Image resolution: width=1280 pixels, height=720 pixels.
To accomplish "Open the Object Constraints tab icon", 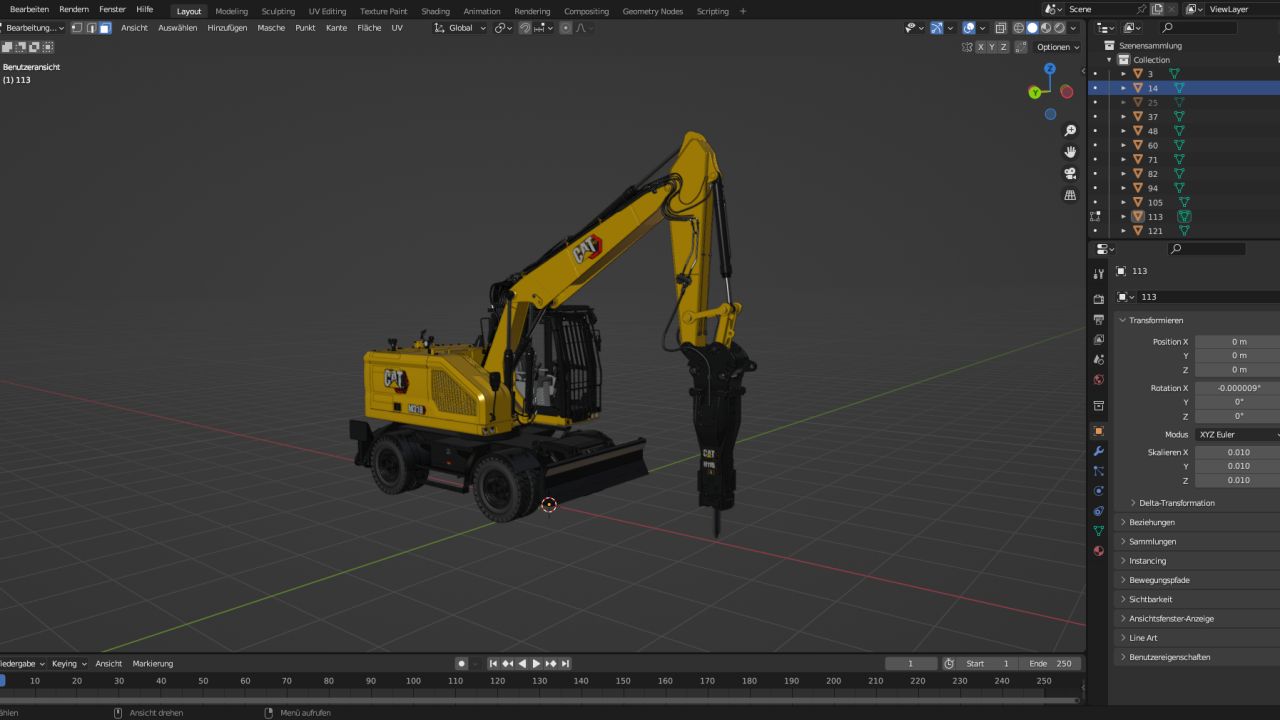I will pos(1099,511).
